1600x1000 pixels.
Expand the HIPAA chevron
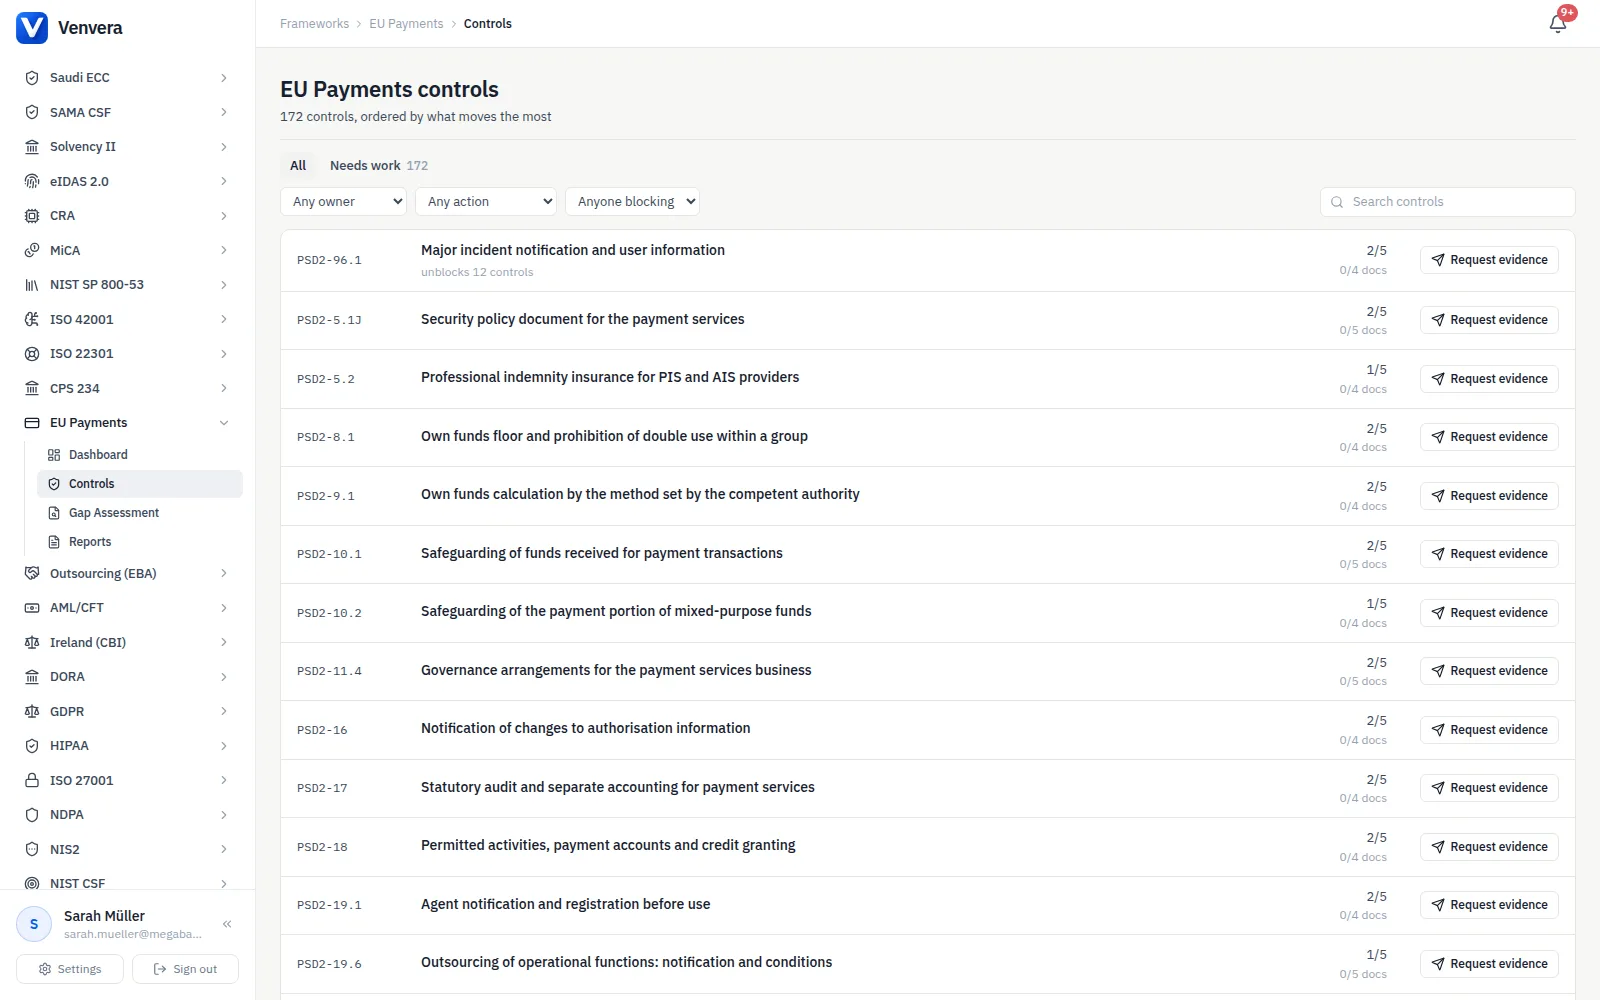click(x=224, y=746)
